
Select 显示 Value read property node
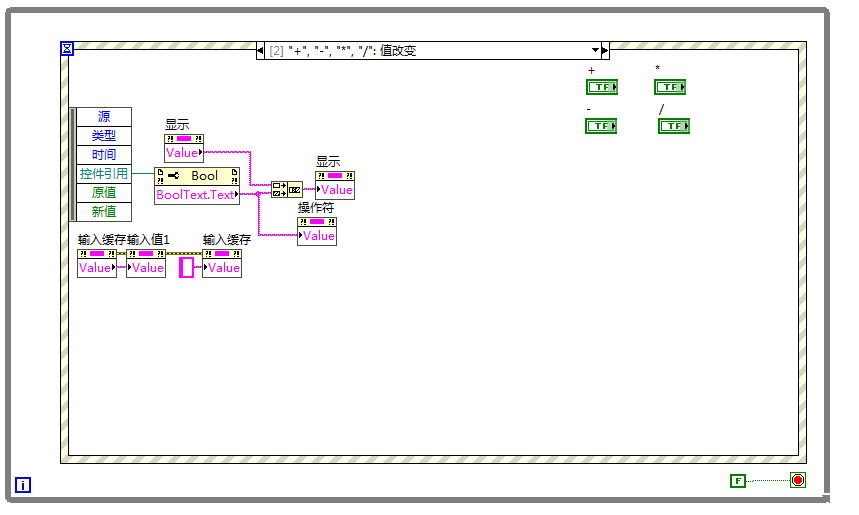[184, 148]
